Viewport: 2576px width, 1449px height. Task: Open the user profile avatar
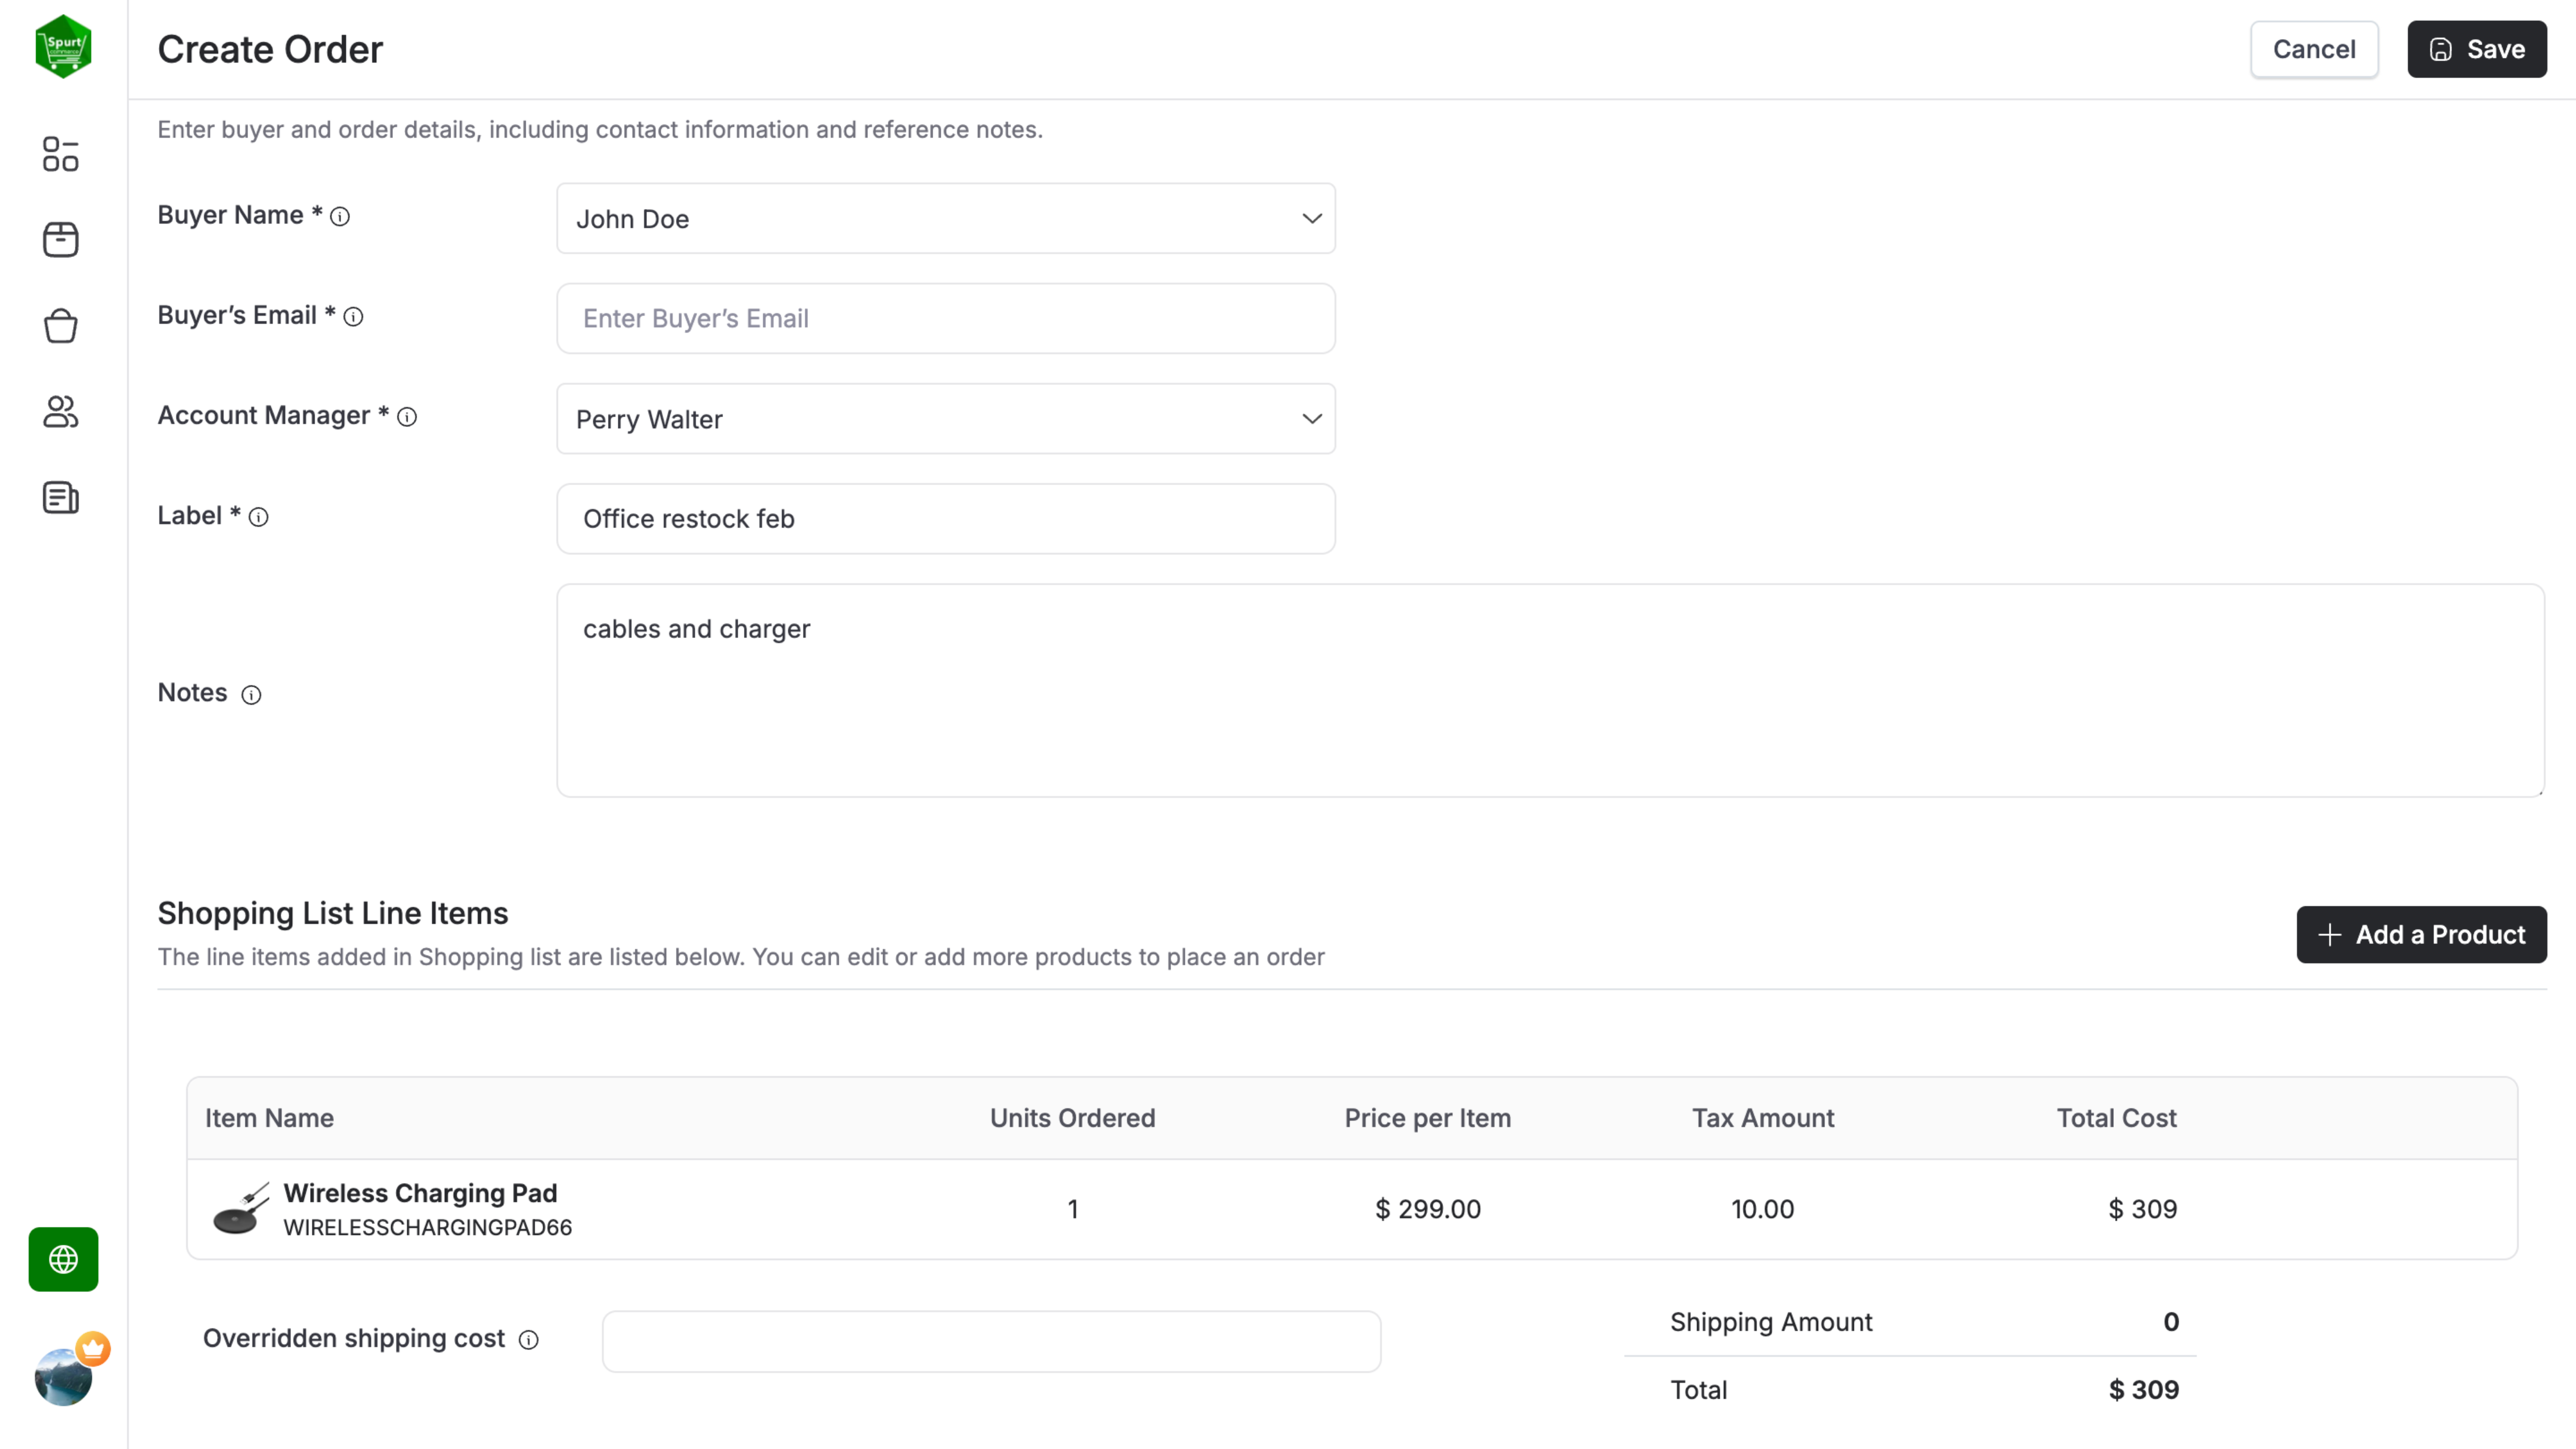pyautogui.click(x=63, y=1377)
